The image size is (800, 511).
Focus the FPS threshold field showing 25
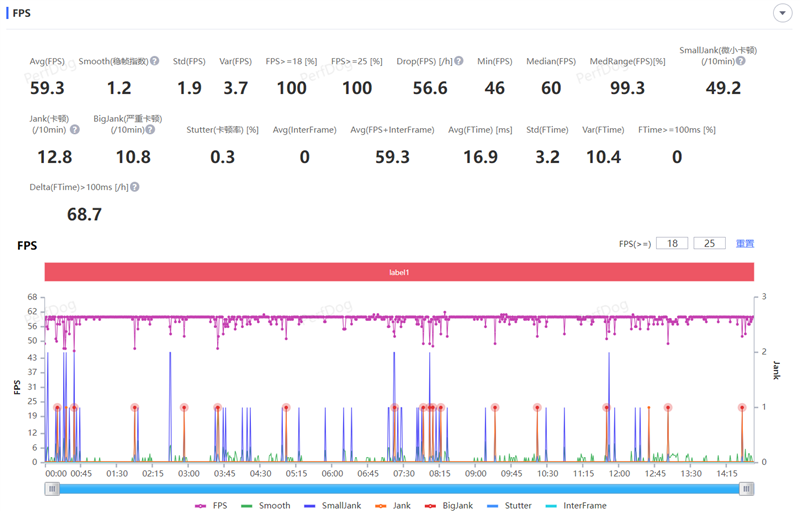709,243
